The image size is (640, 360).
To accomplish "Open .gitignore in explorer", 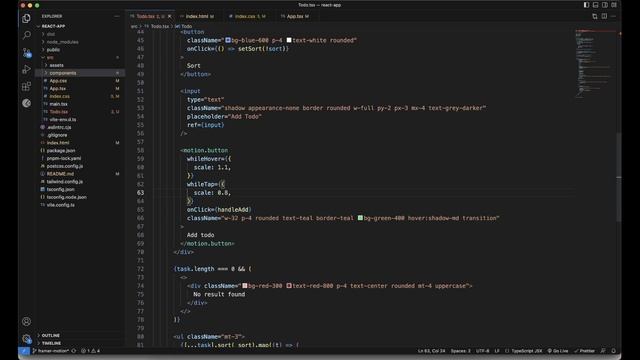I will tap(57, 135).
